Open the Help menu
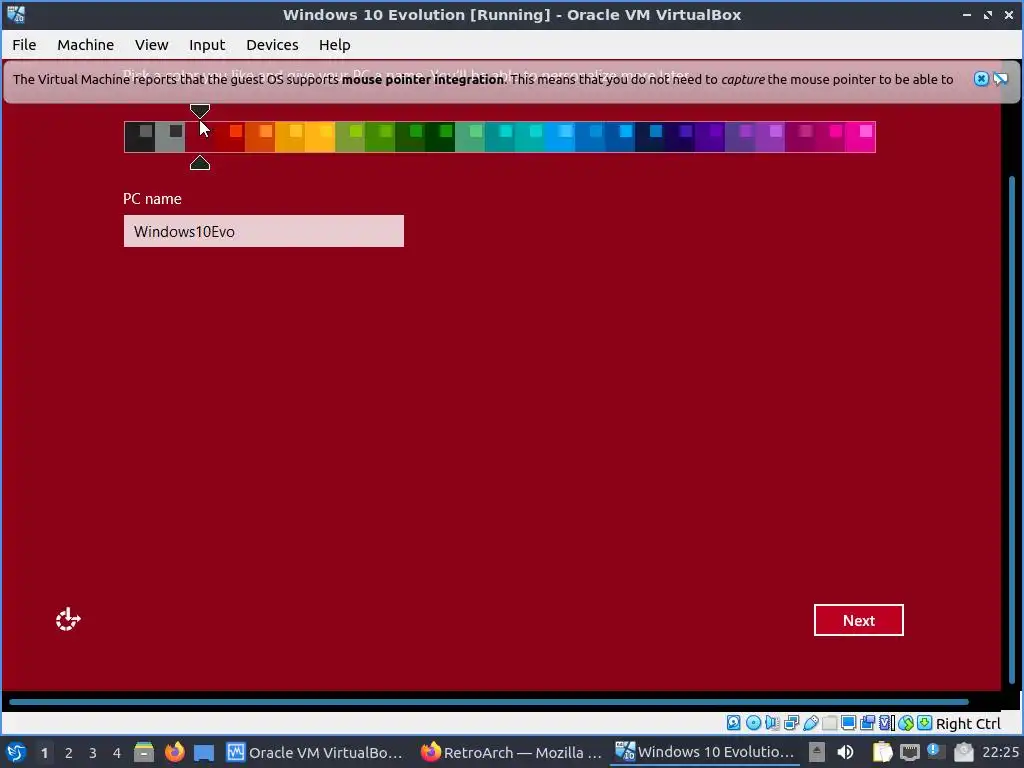This screenshot has width=1024, height=768. click(334, 44)
